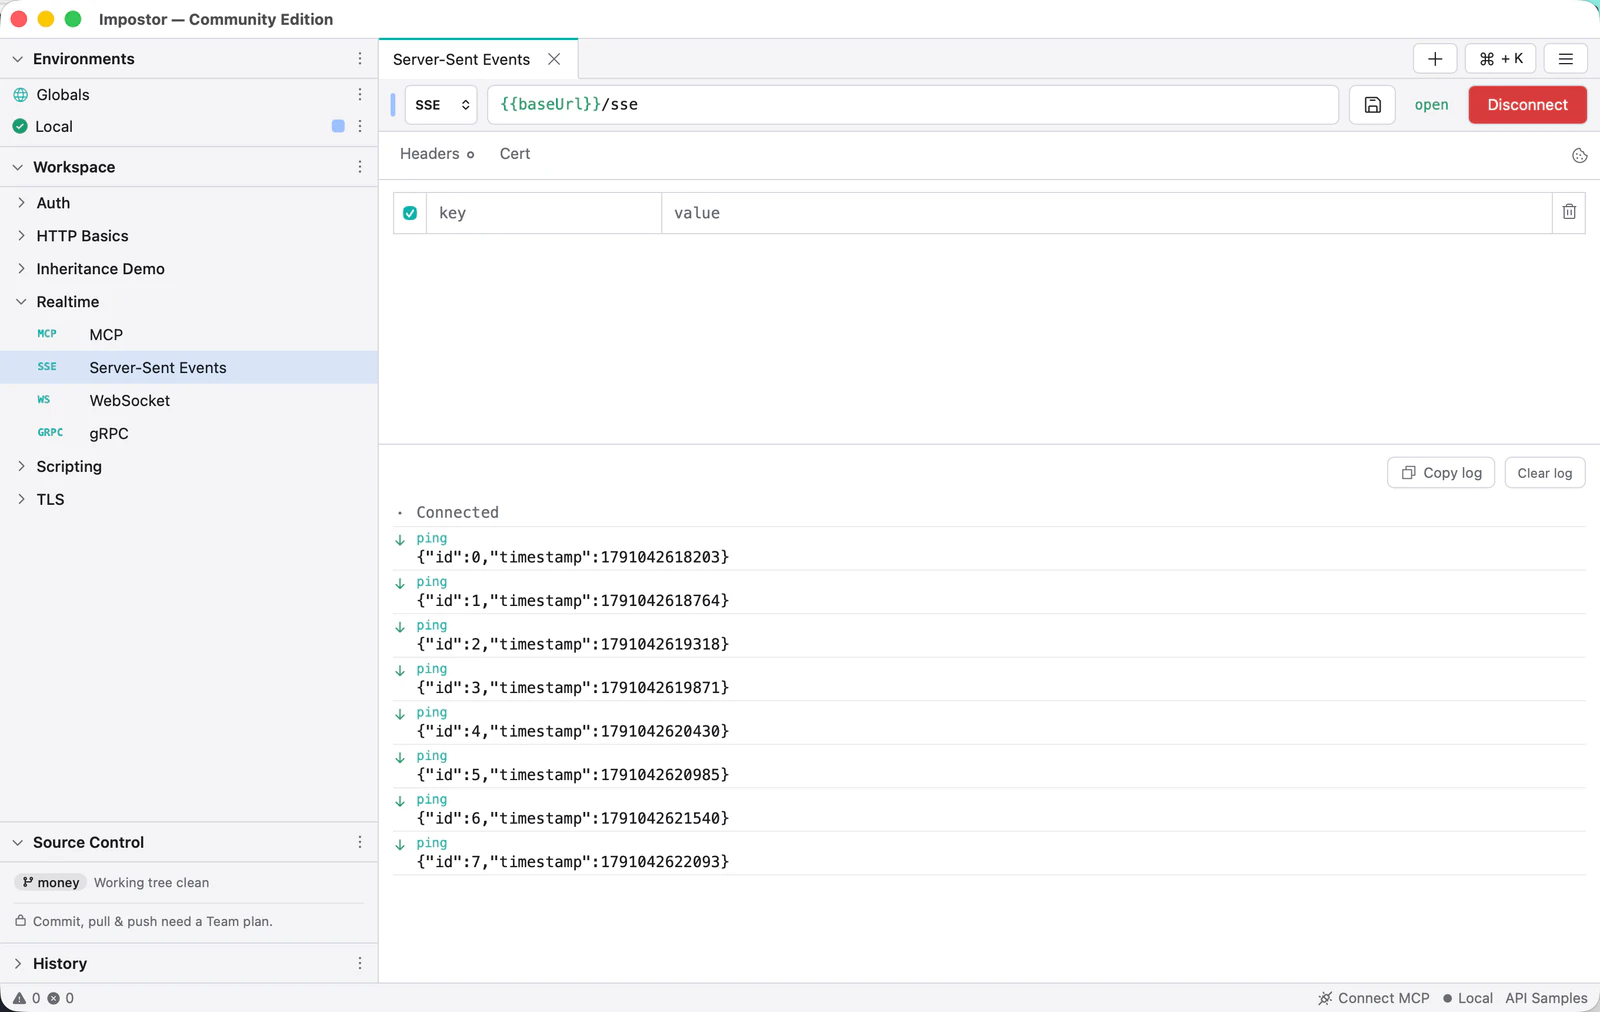The height and width of the screenshot is (1012, 1600).
Task: Expand the TLS folder
Action: [x=21, y=499]
